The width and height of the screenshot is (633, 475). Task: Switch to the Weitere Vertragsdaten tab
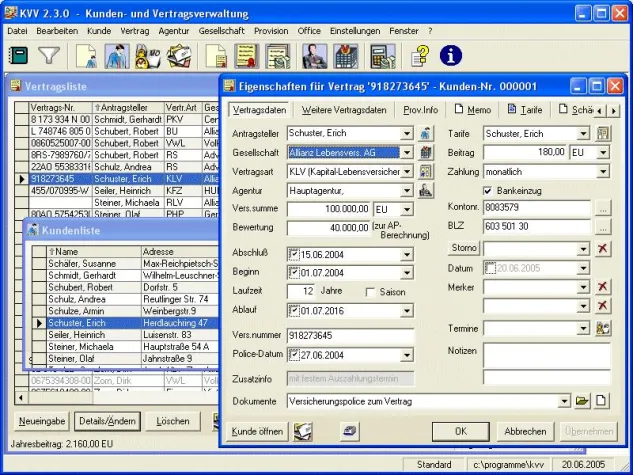(343, 109)
